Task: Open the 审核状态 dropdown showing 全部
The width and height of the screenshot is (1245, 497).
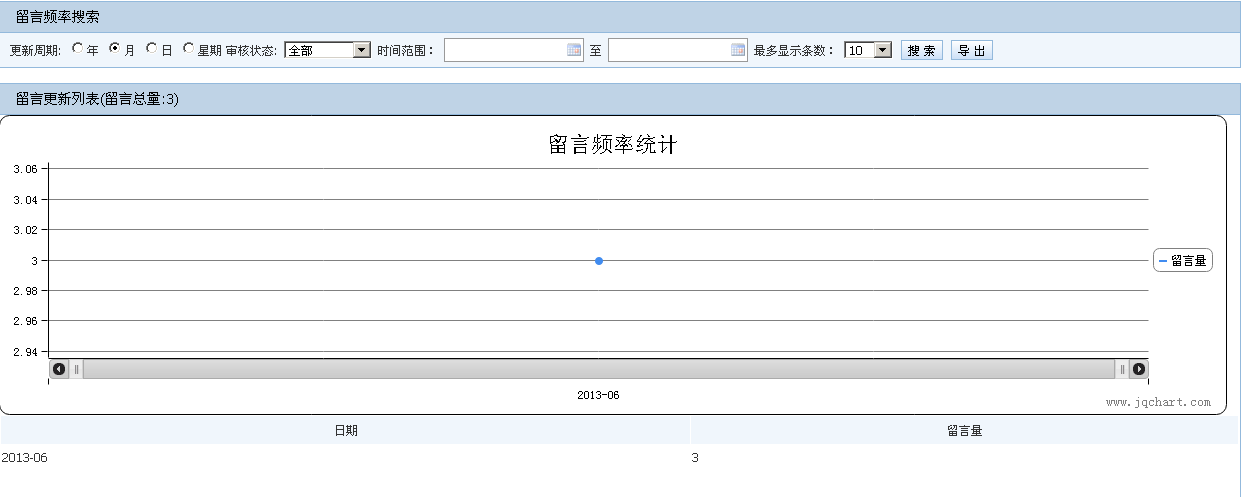Action: point(327,50)
